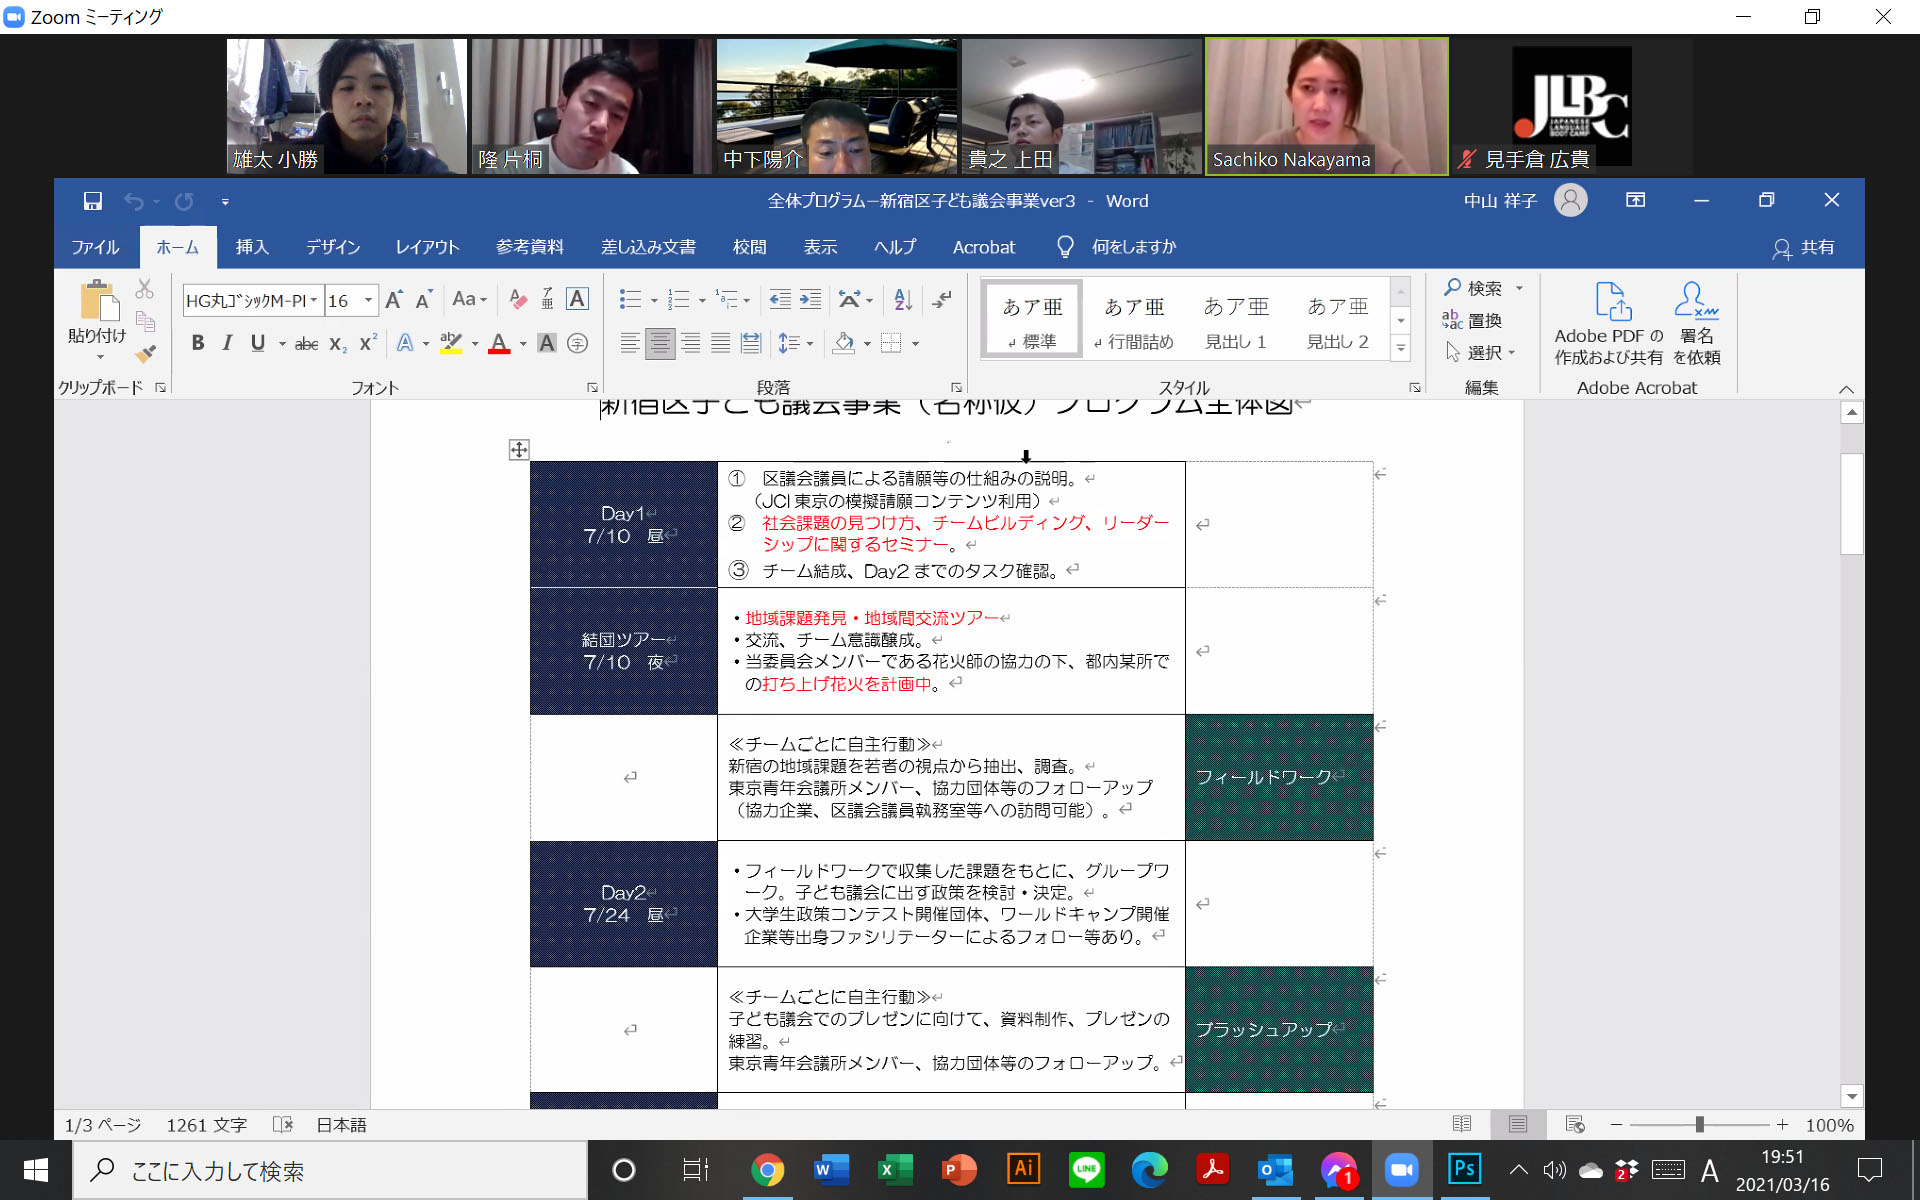Screen dimensions: 1920x1200
Task: Click the 置換 replace button
Action: coord(1473,320)
